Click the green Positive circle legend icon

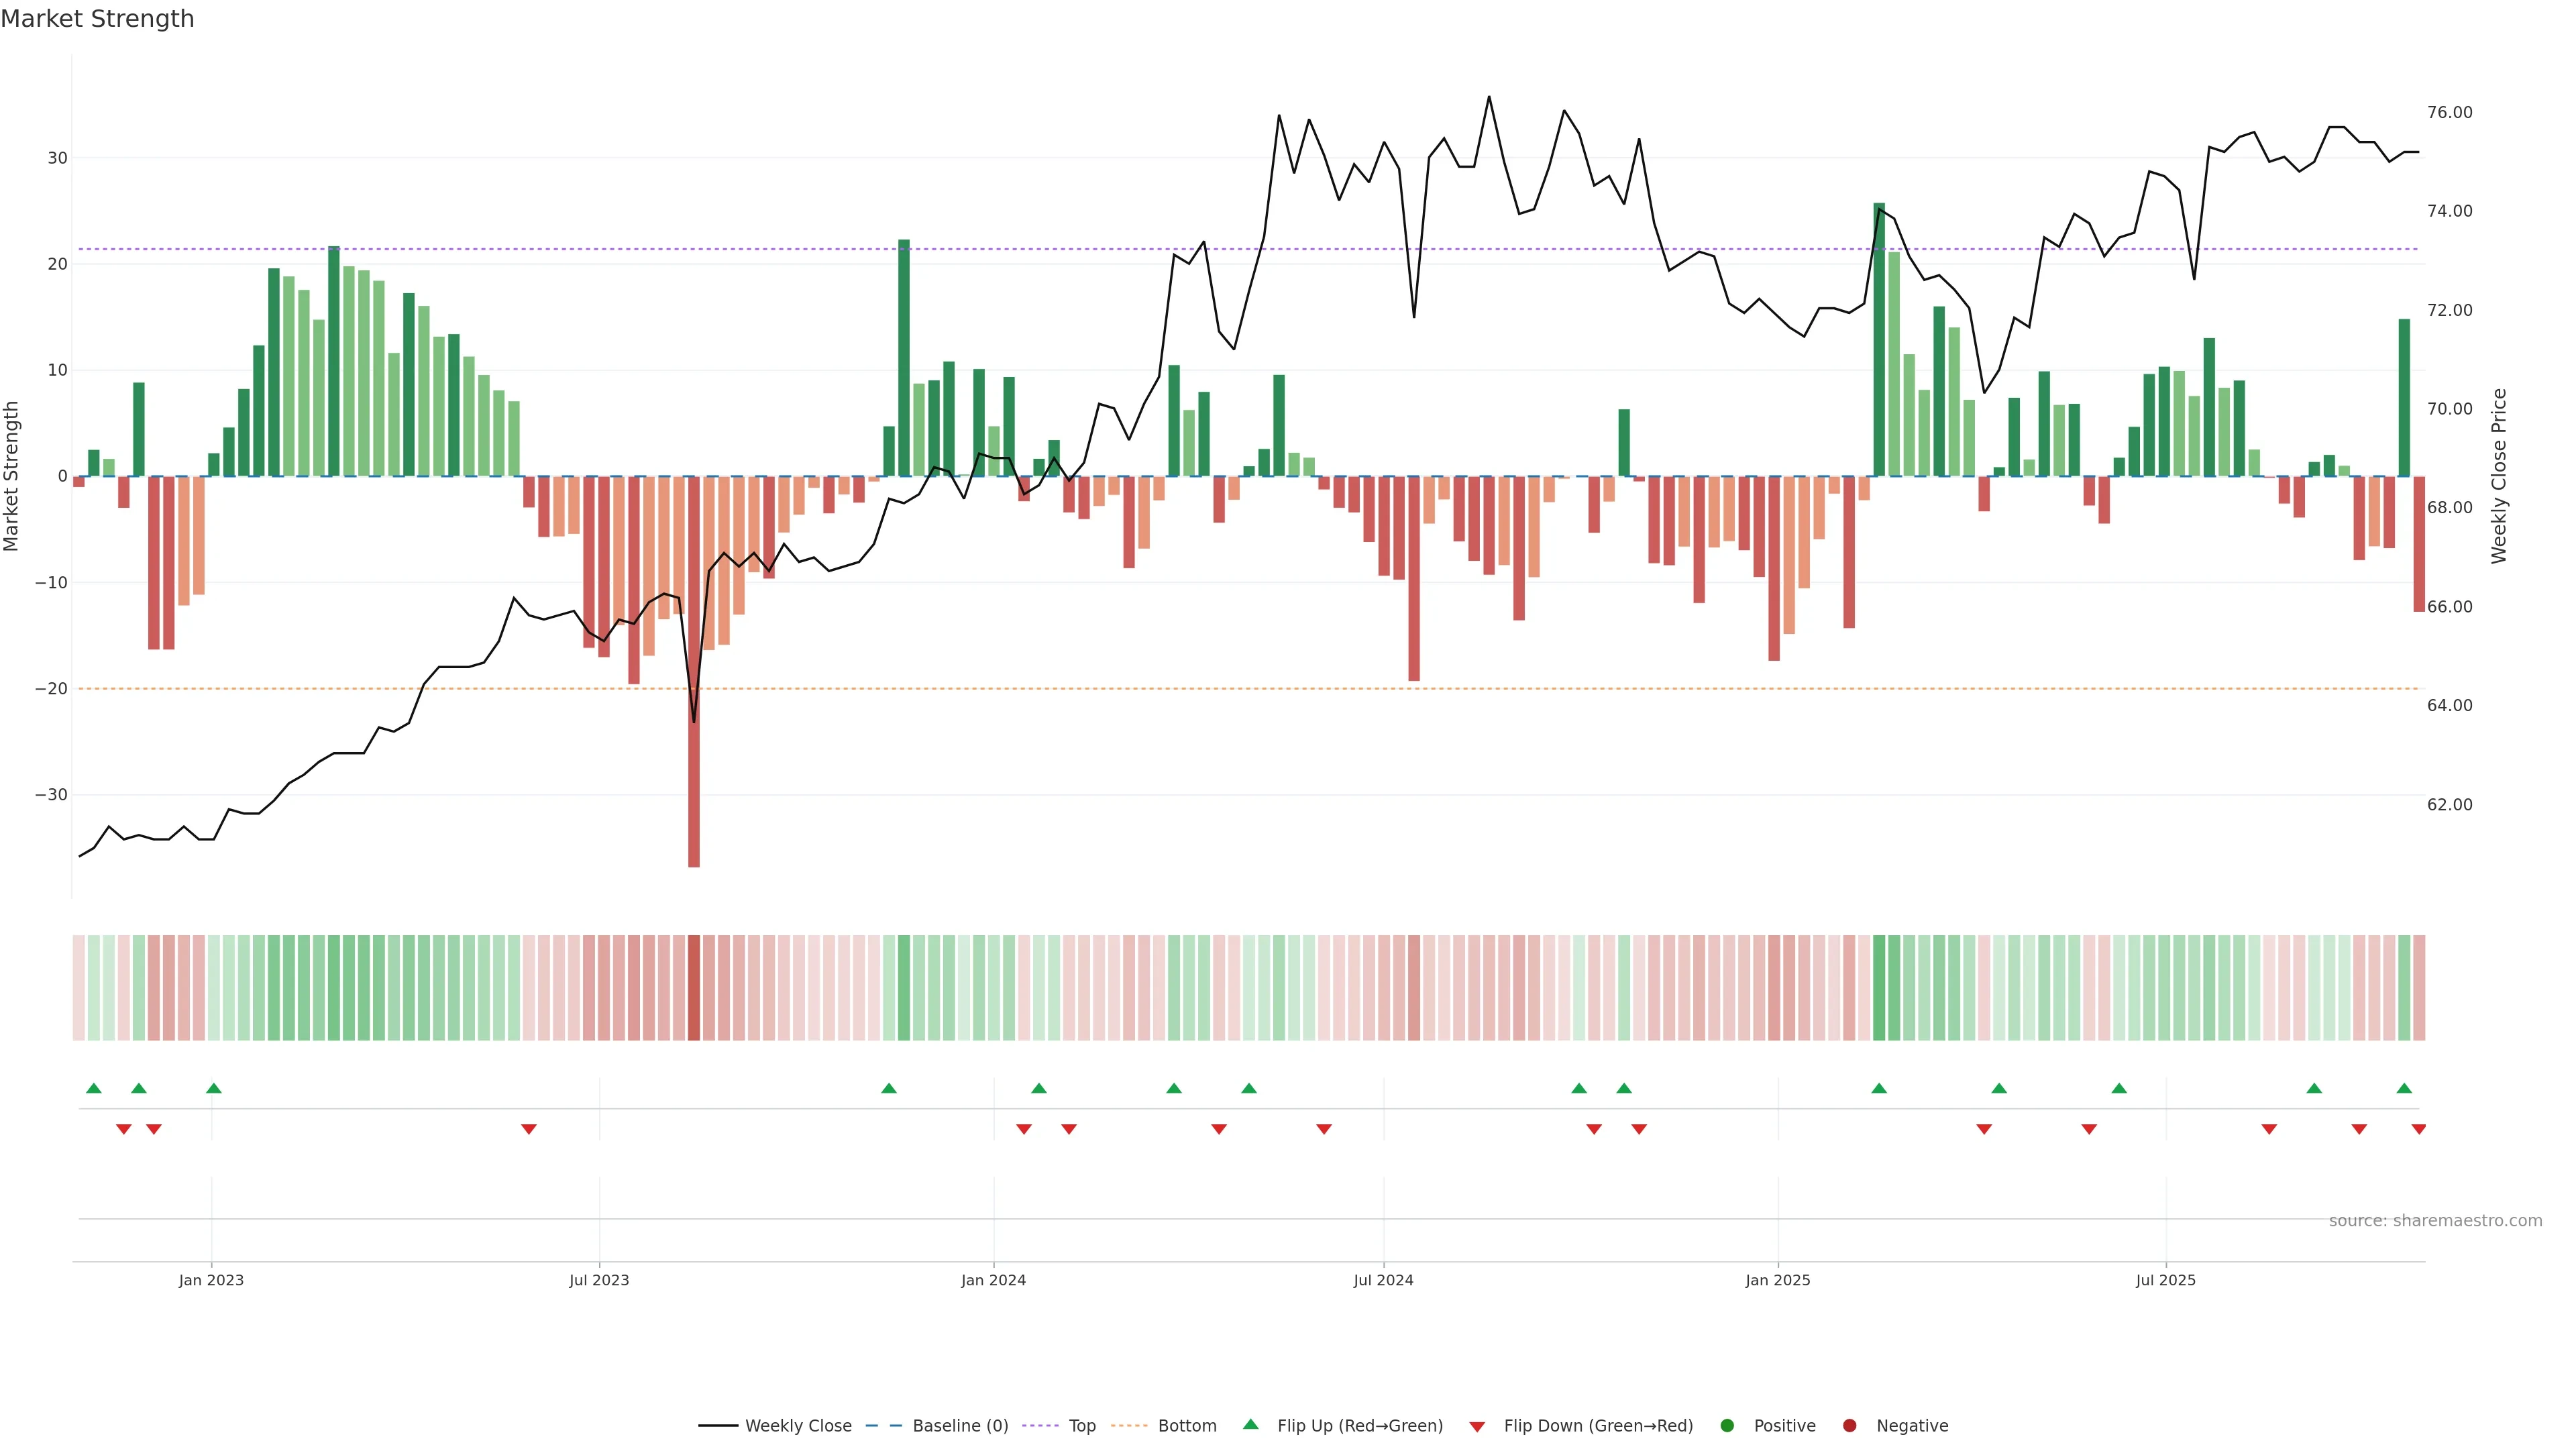[x=1727, y=1425]
